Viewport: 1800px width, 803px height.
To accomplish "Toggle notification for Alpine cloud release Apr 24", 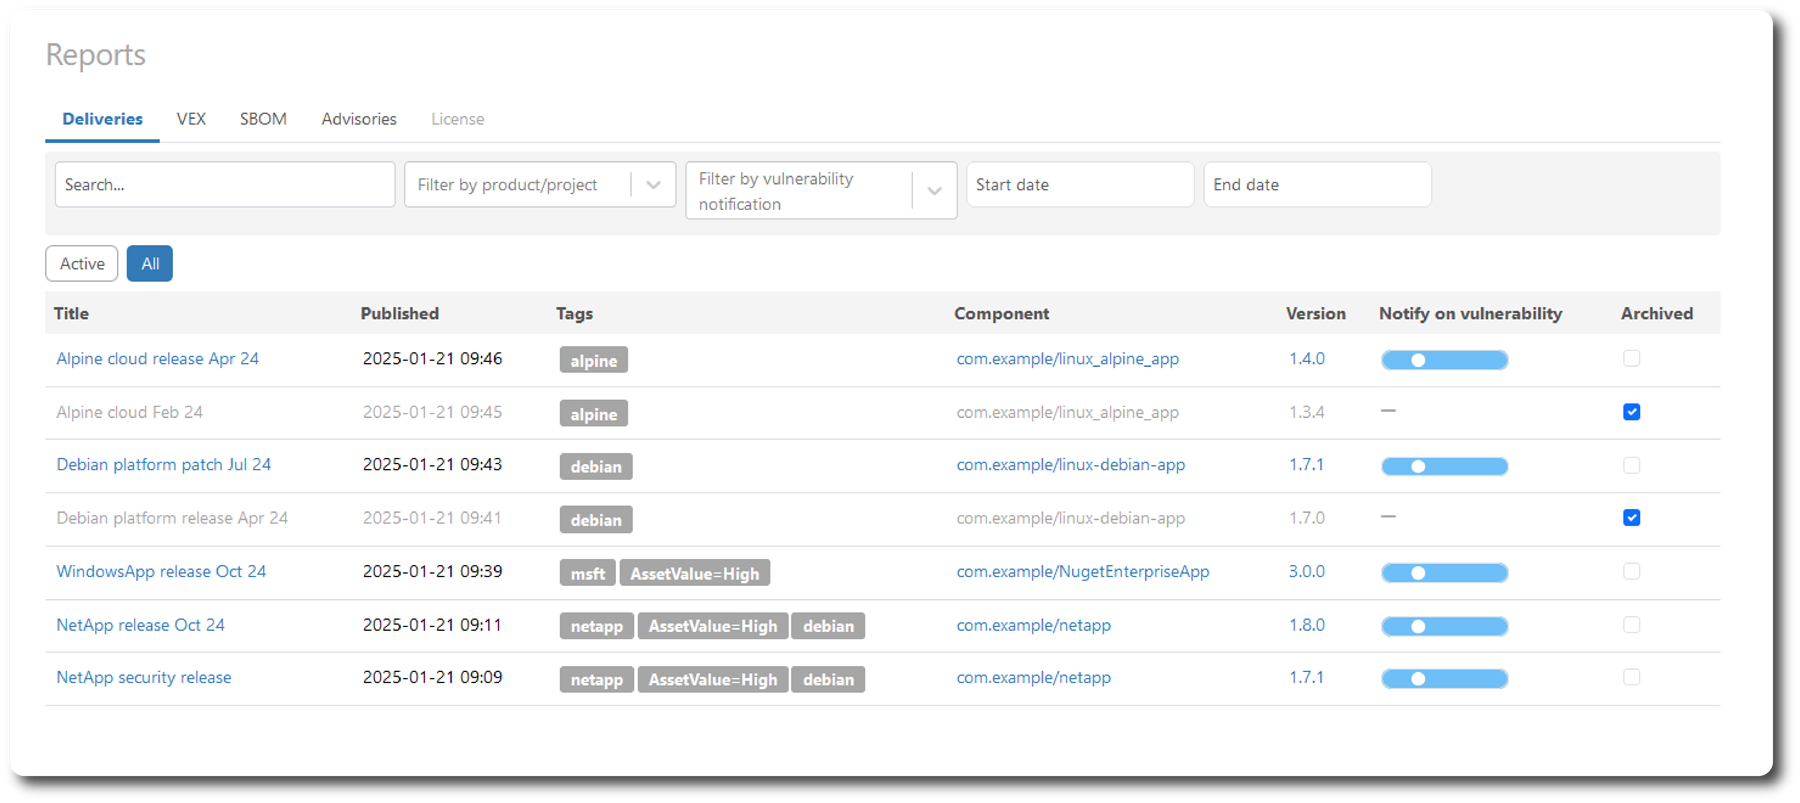I will (1444, 360).
